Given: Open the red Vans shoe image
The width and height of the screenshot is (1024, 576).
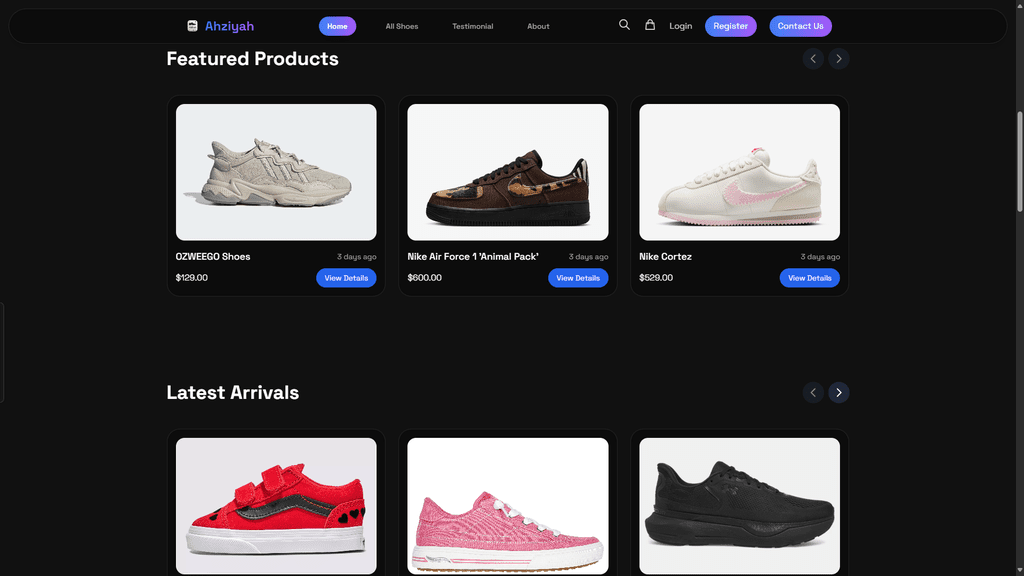Looking at the screenshot, I should click(276, 506).
